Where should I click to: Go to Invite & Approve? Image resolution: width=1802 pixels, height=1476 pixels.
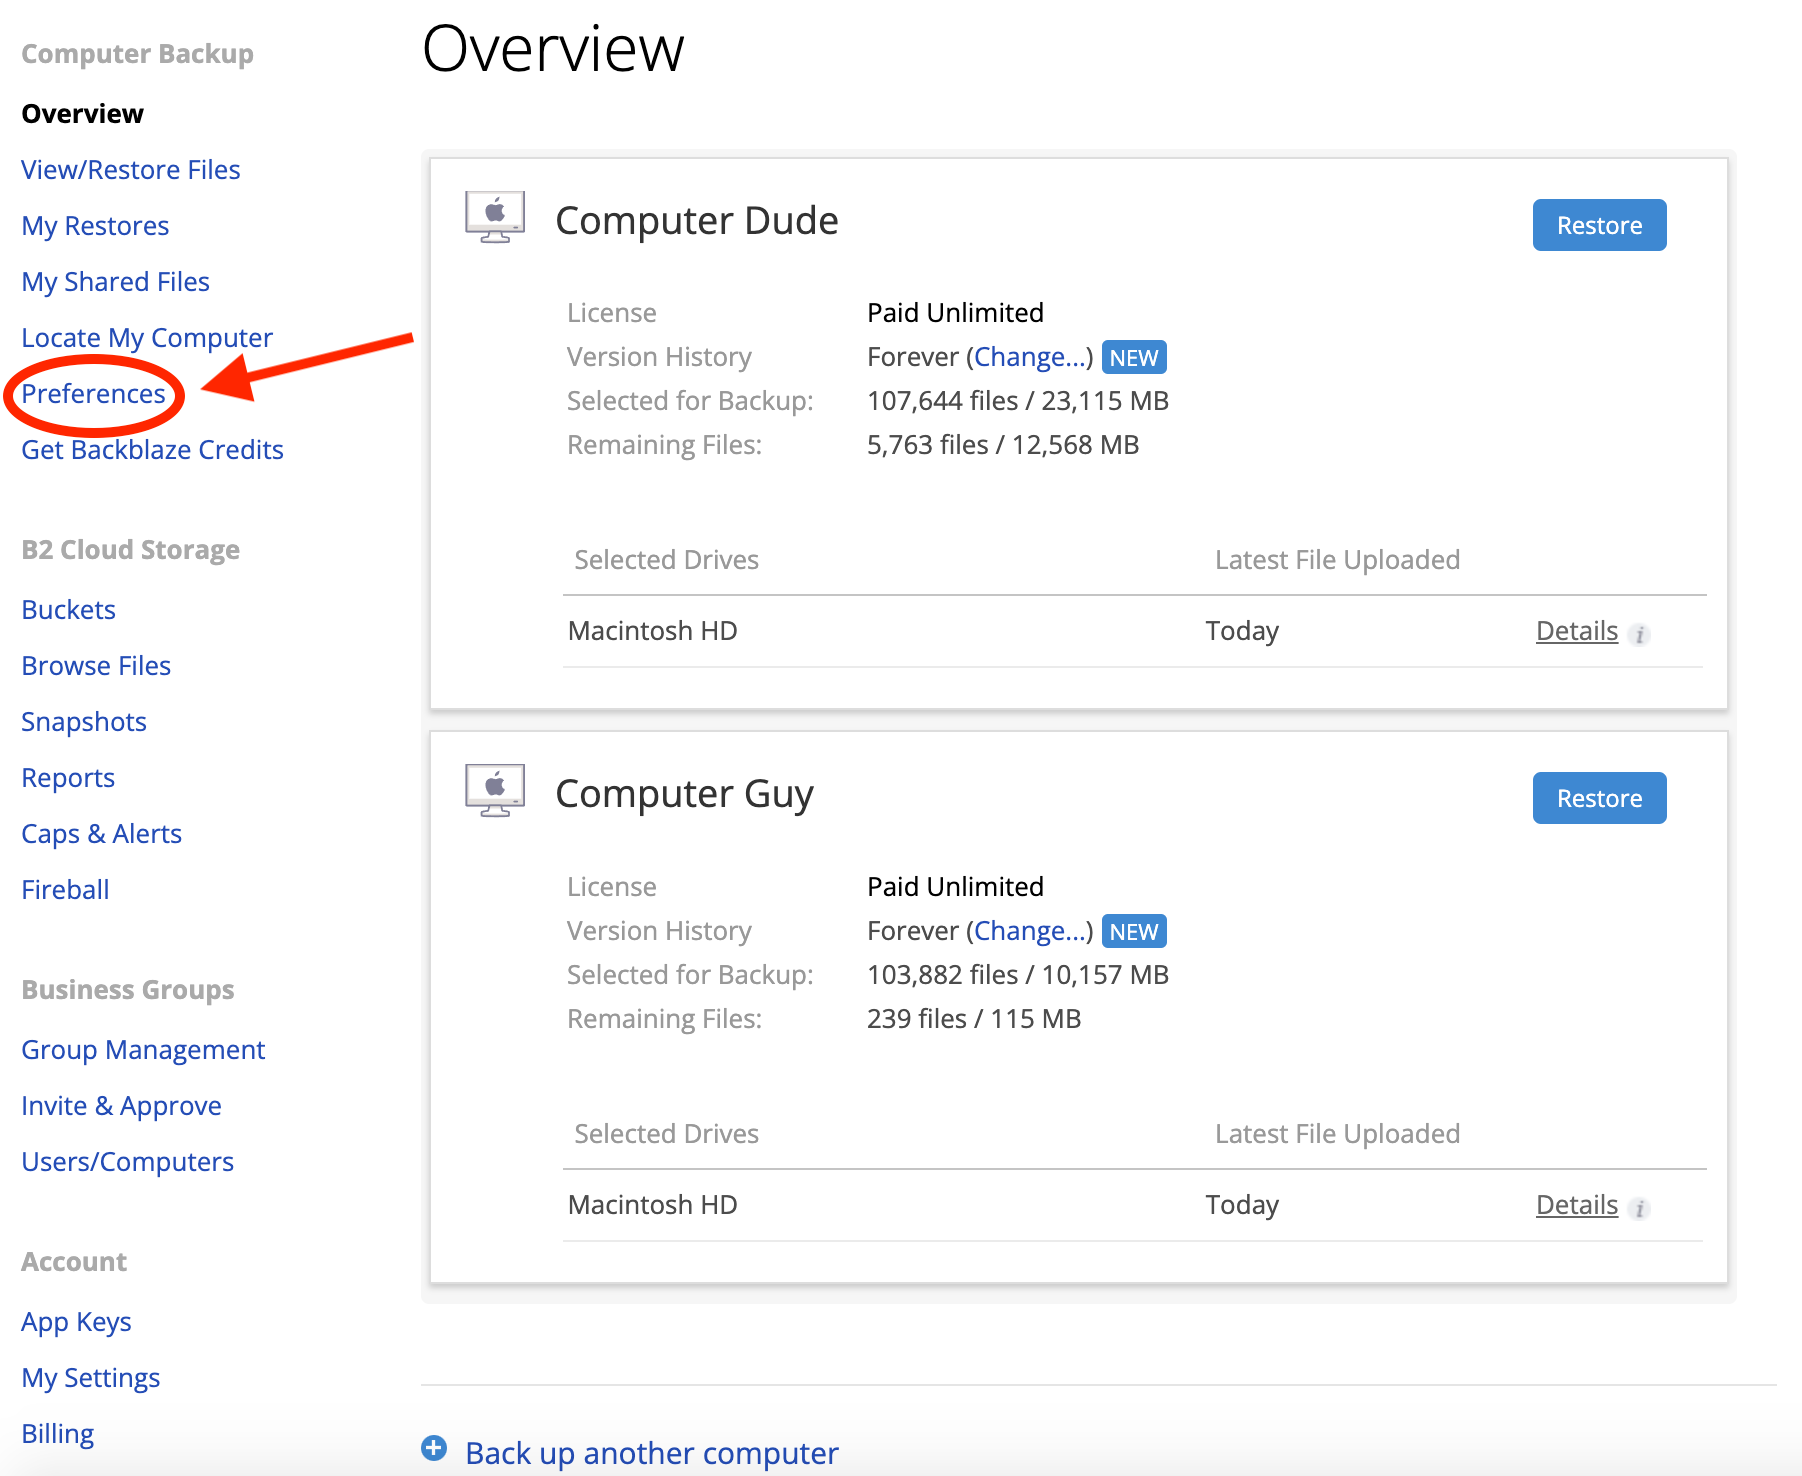pos(122,1106)
